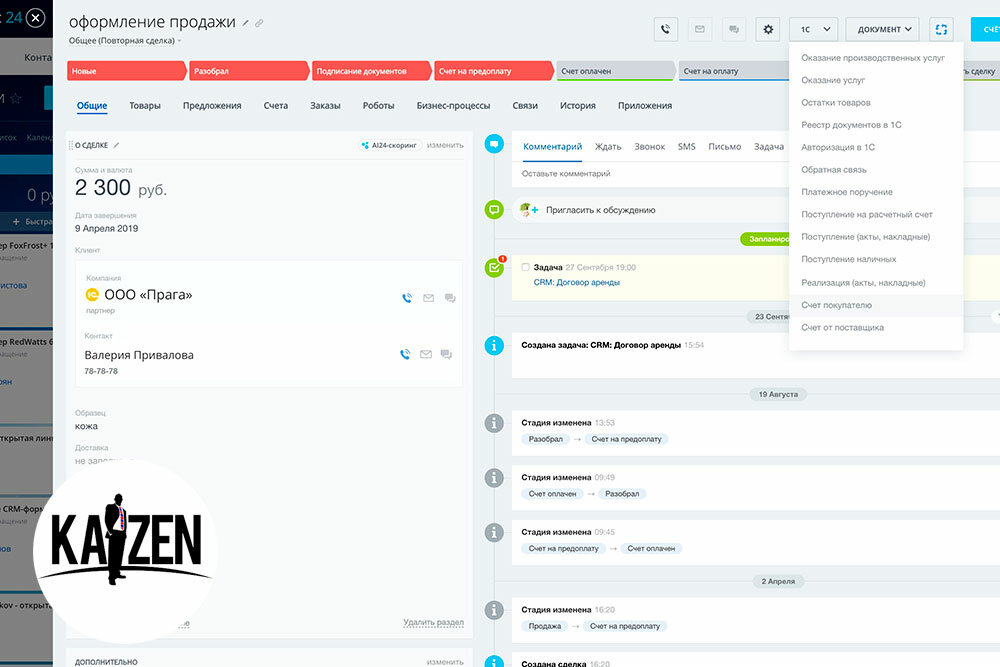The image size is (1000, 667).
Task: Select Счет покупателю menu item
Action: [x=876, y=305]
